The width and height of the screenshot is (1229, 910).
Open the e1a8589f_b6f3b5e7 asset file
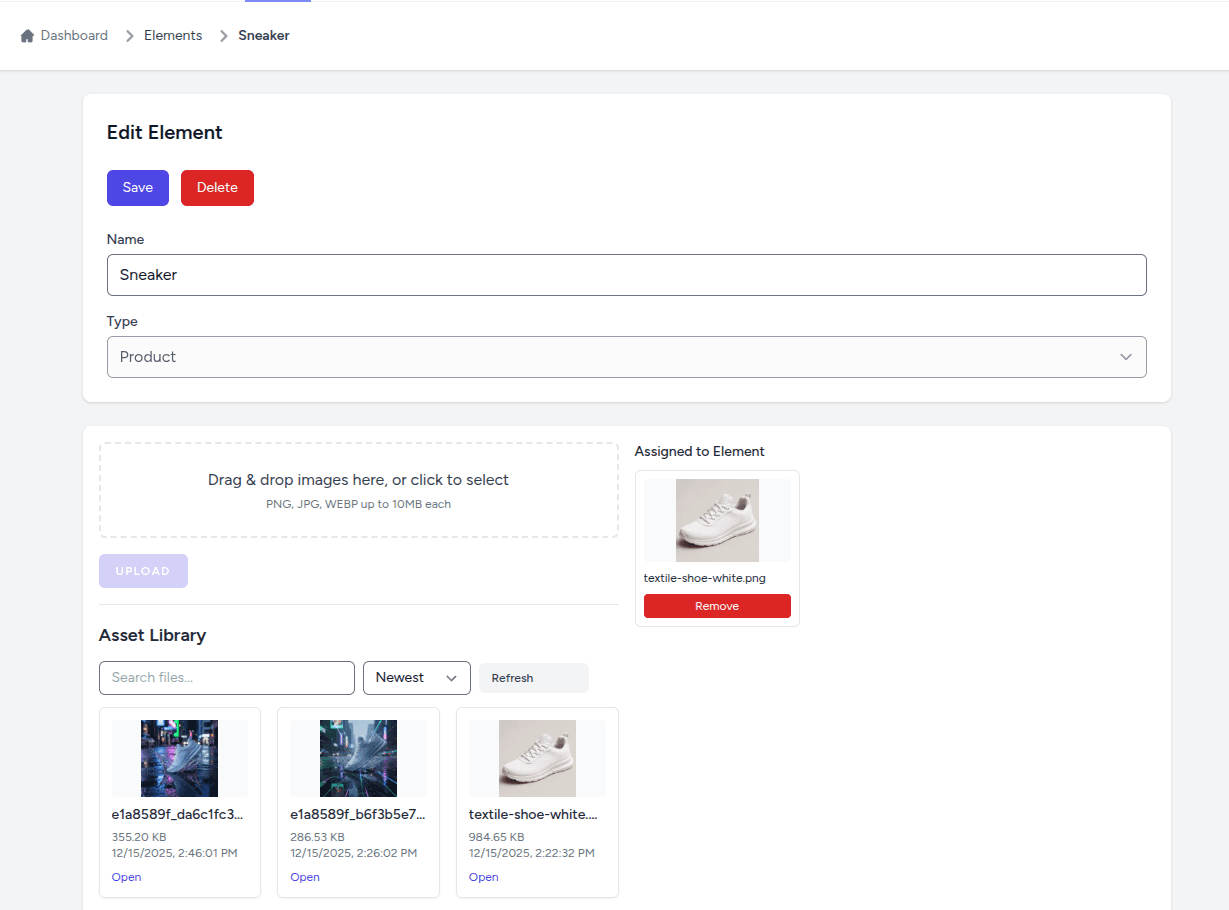[x=305, y=877]
